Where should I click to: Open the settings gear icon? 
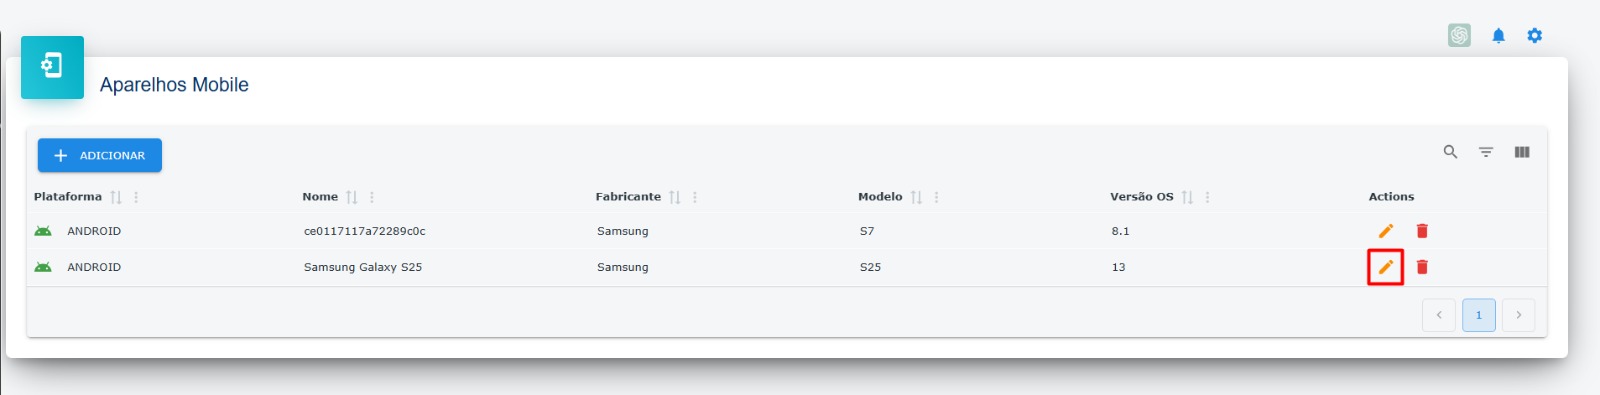pyautogui.click(x=1535, y=36)
